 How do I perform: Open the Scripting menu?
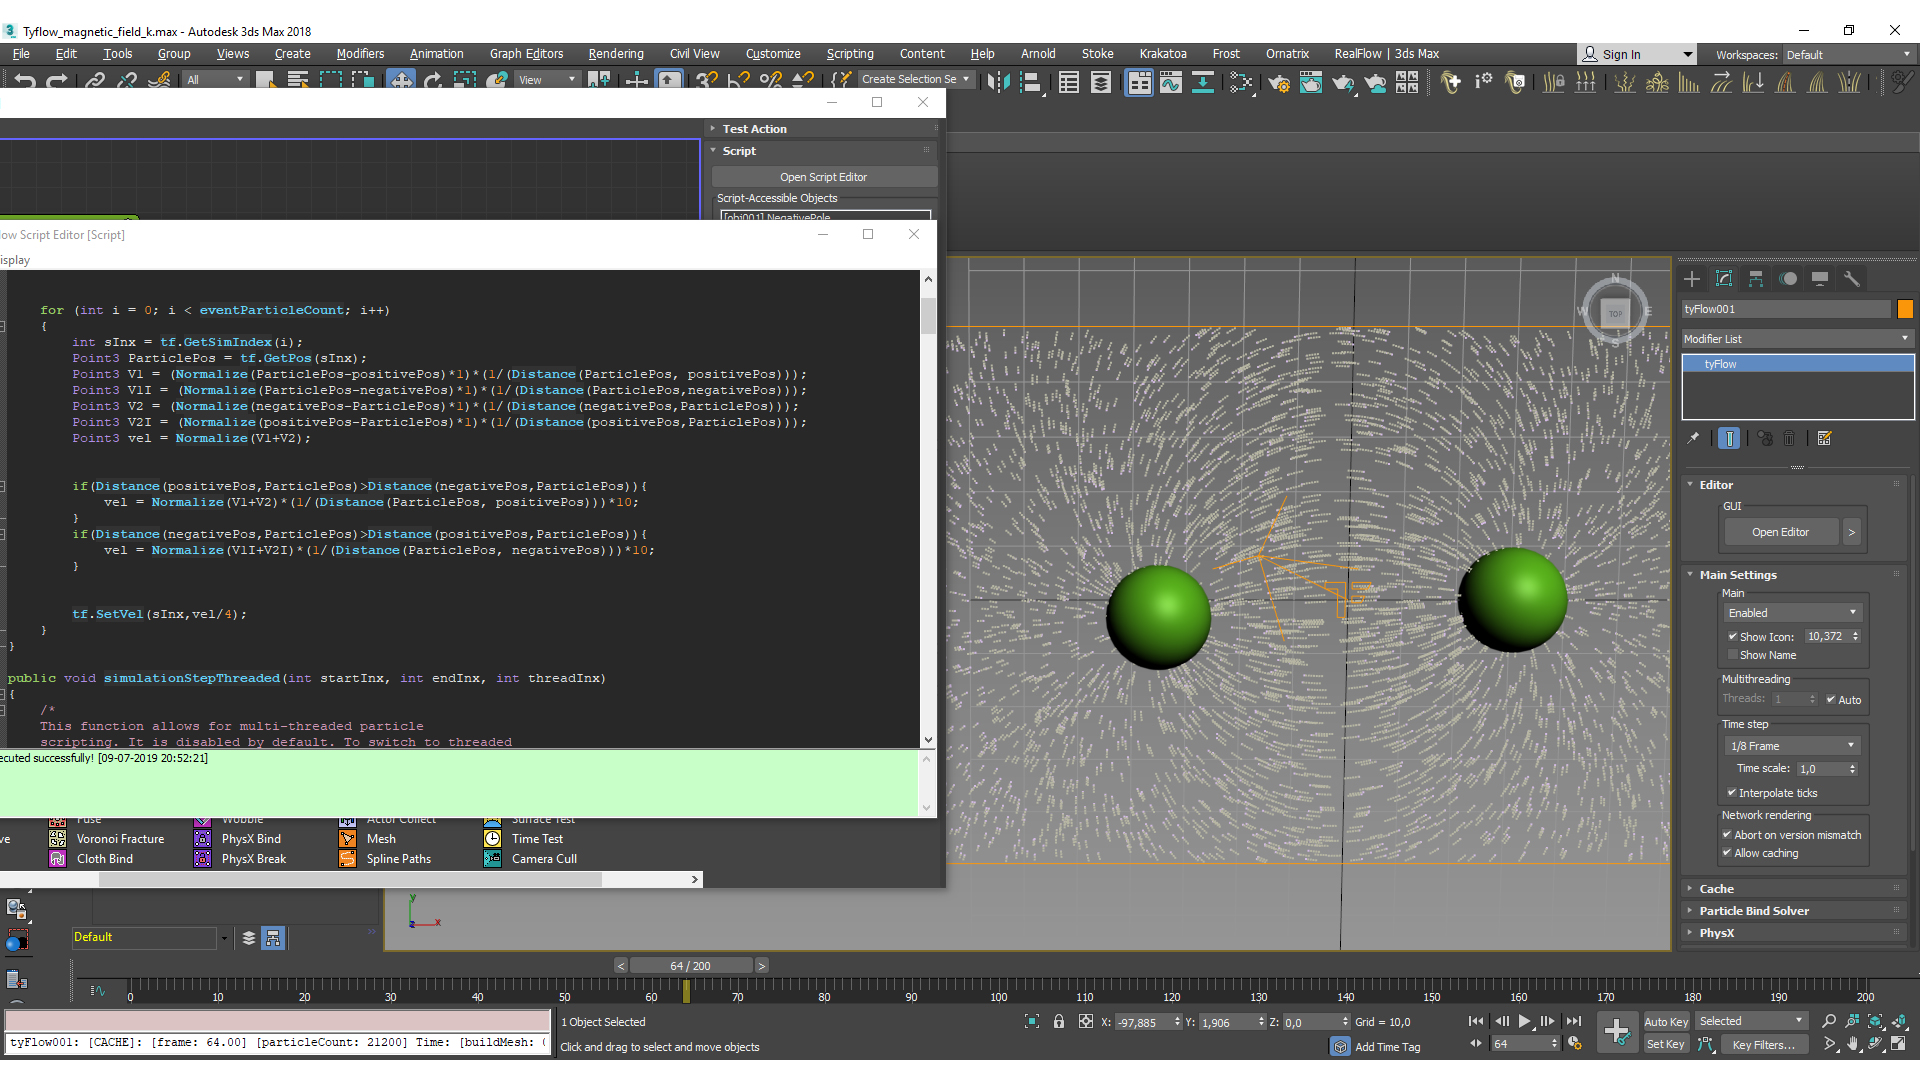pyautogui.click(x=849, y=54)
